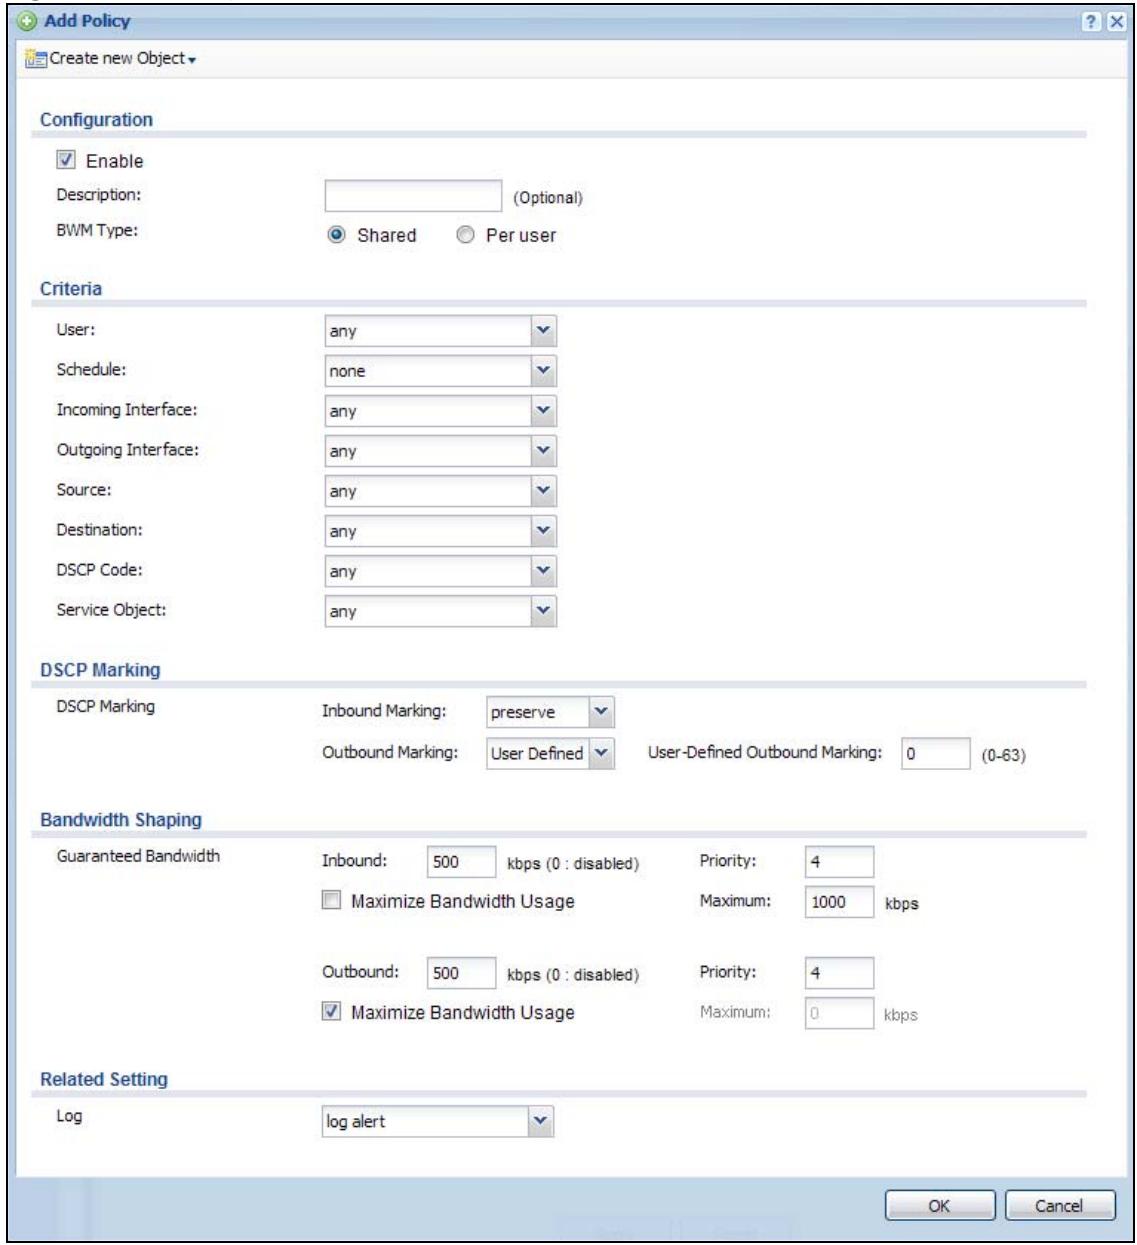The height and width of the screenshot is (1245, 1137).
Task: Click the Description input field
Action: click(413, 196)
